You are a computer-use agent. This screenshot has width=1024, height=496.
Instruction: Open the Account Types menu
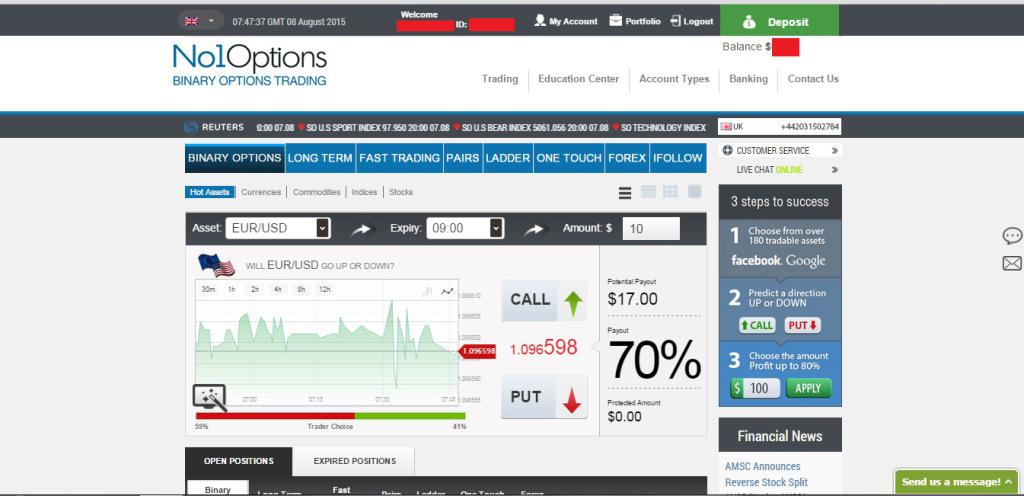[x=674, y=78]
